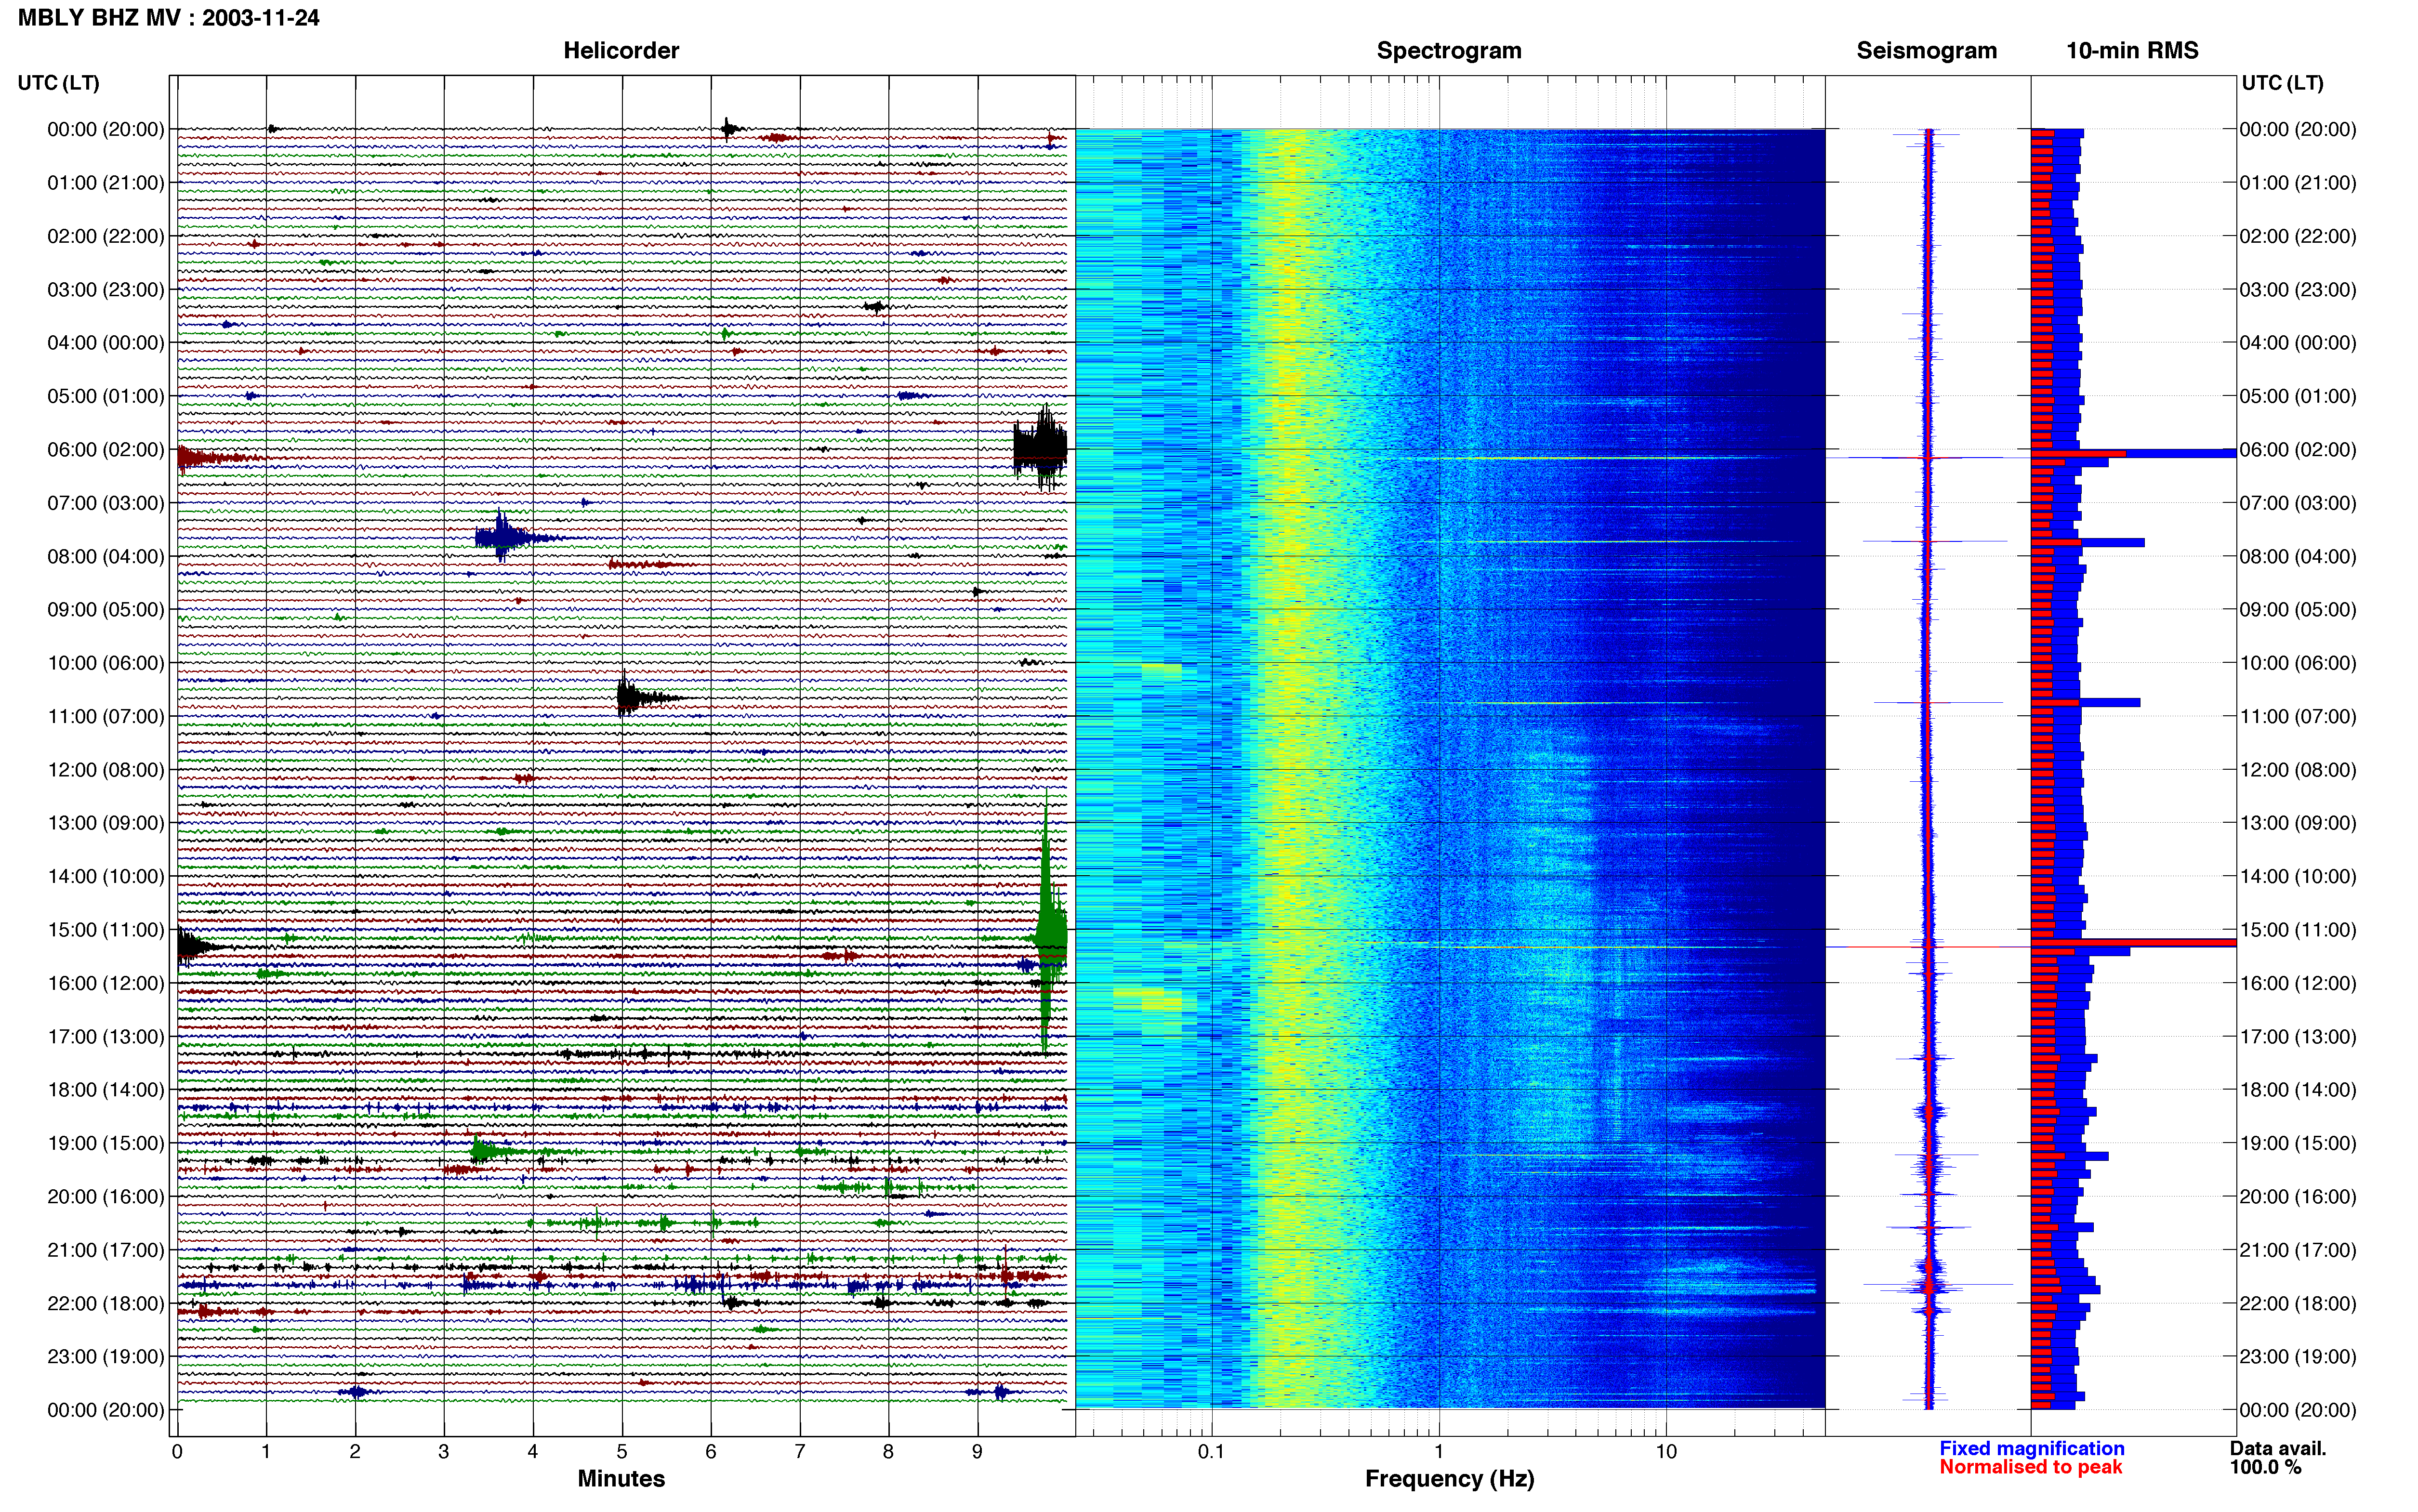Select the 'Seismogram' panel heading

[x=1926, y=50]
